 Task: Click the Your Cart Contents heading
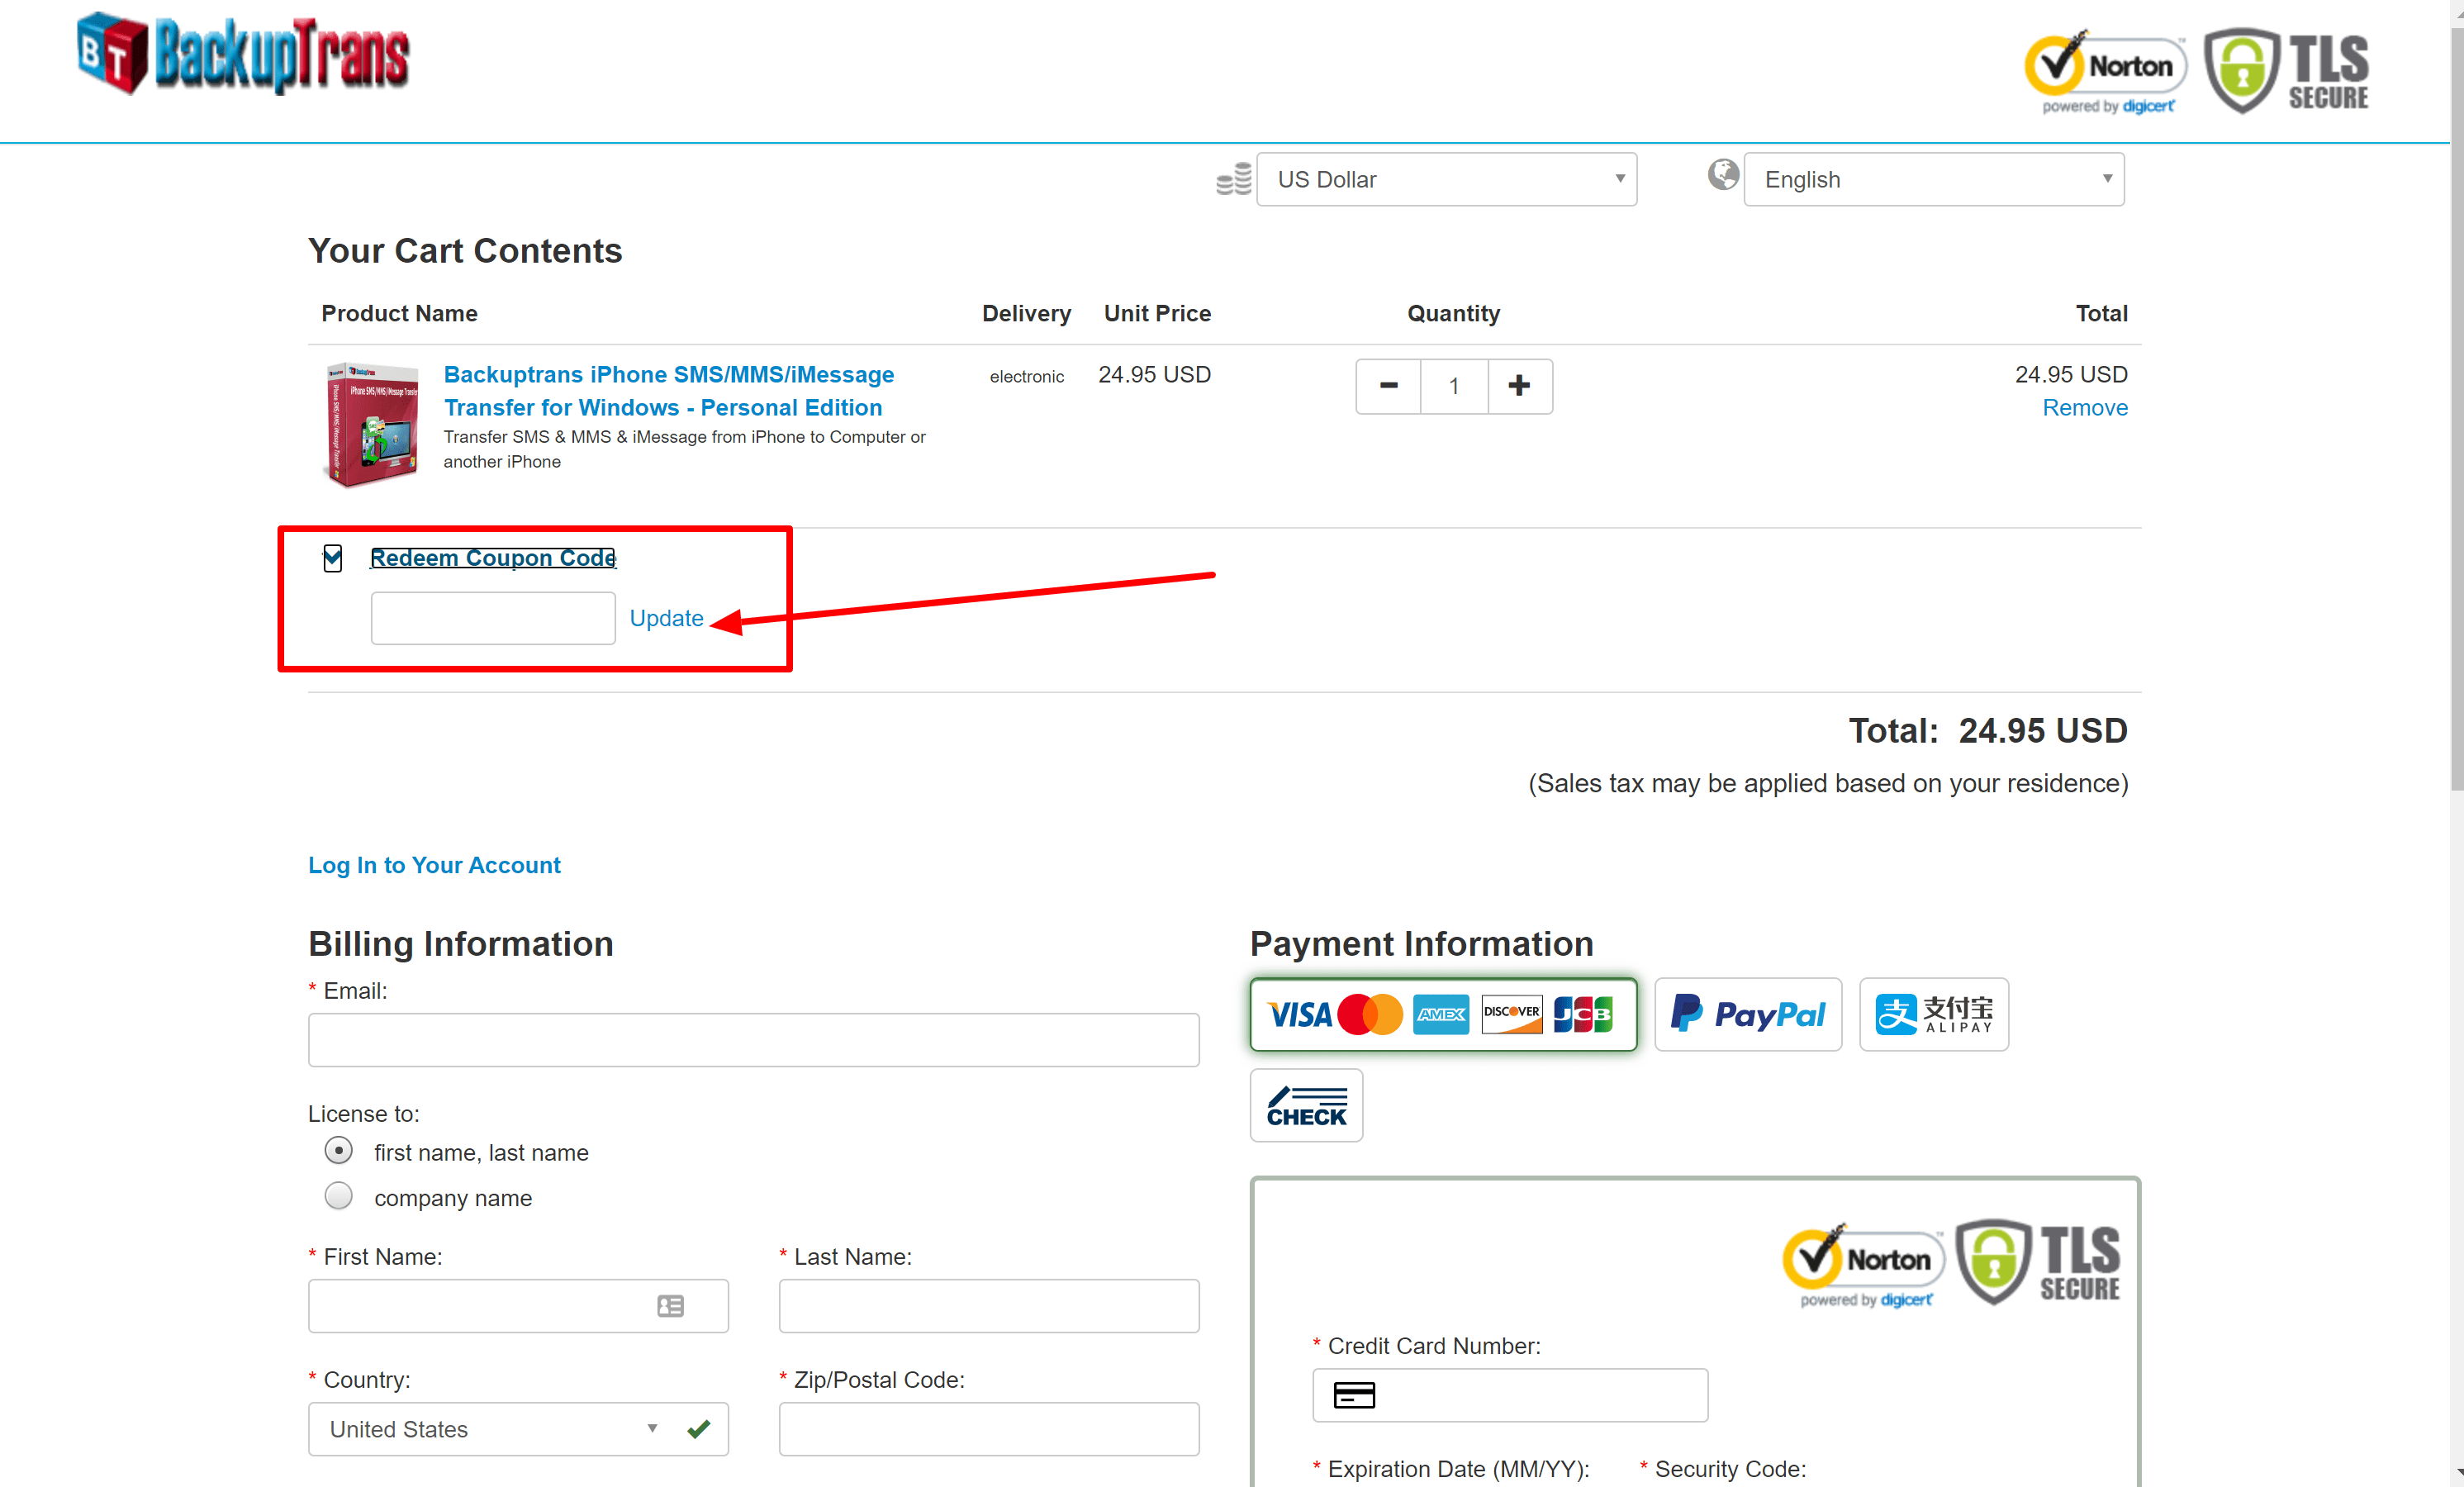click(465, 250)
